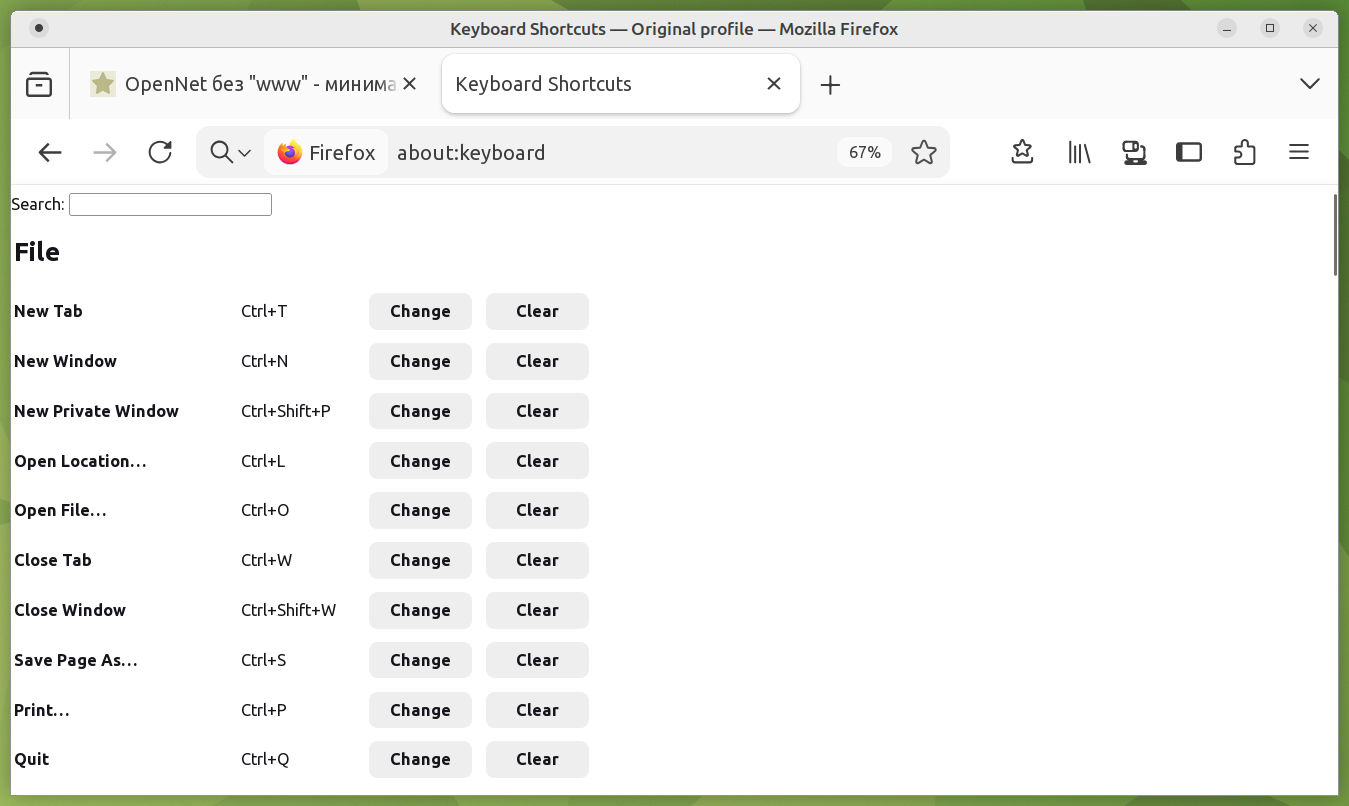Screen dimensions: 1349x806
Task: Open a new tab with plus button
Action: click(830, 85)
